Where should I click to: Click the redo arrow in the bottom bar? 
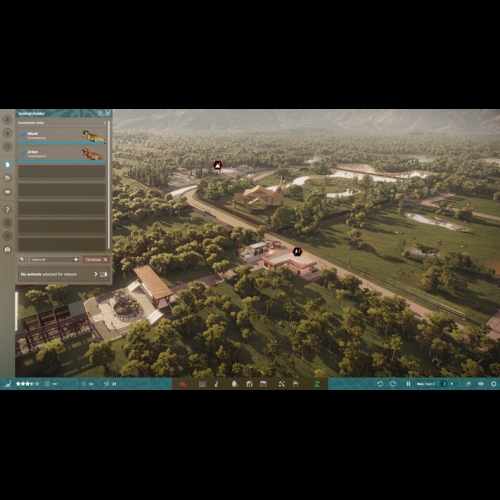tap(393, 384)
